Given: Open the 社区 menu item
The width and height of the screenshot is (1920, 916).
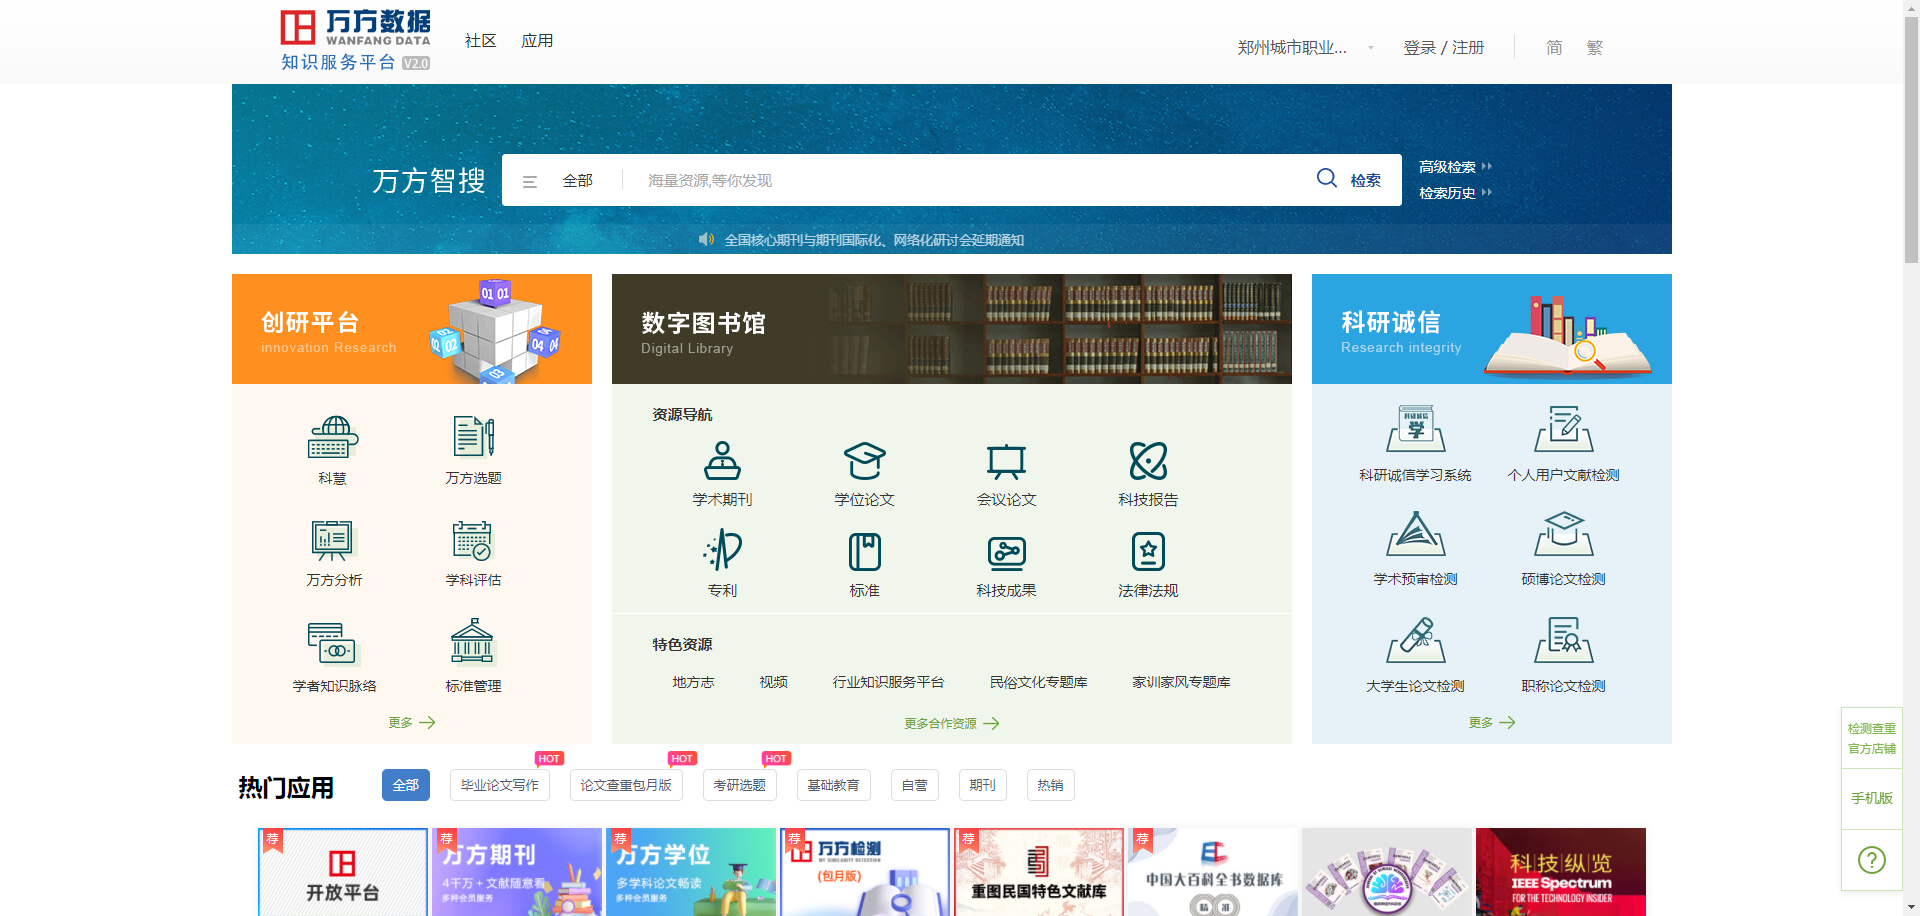Looking at the screenshot, I should pyautogui.click(x=480, y=41).
